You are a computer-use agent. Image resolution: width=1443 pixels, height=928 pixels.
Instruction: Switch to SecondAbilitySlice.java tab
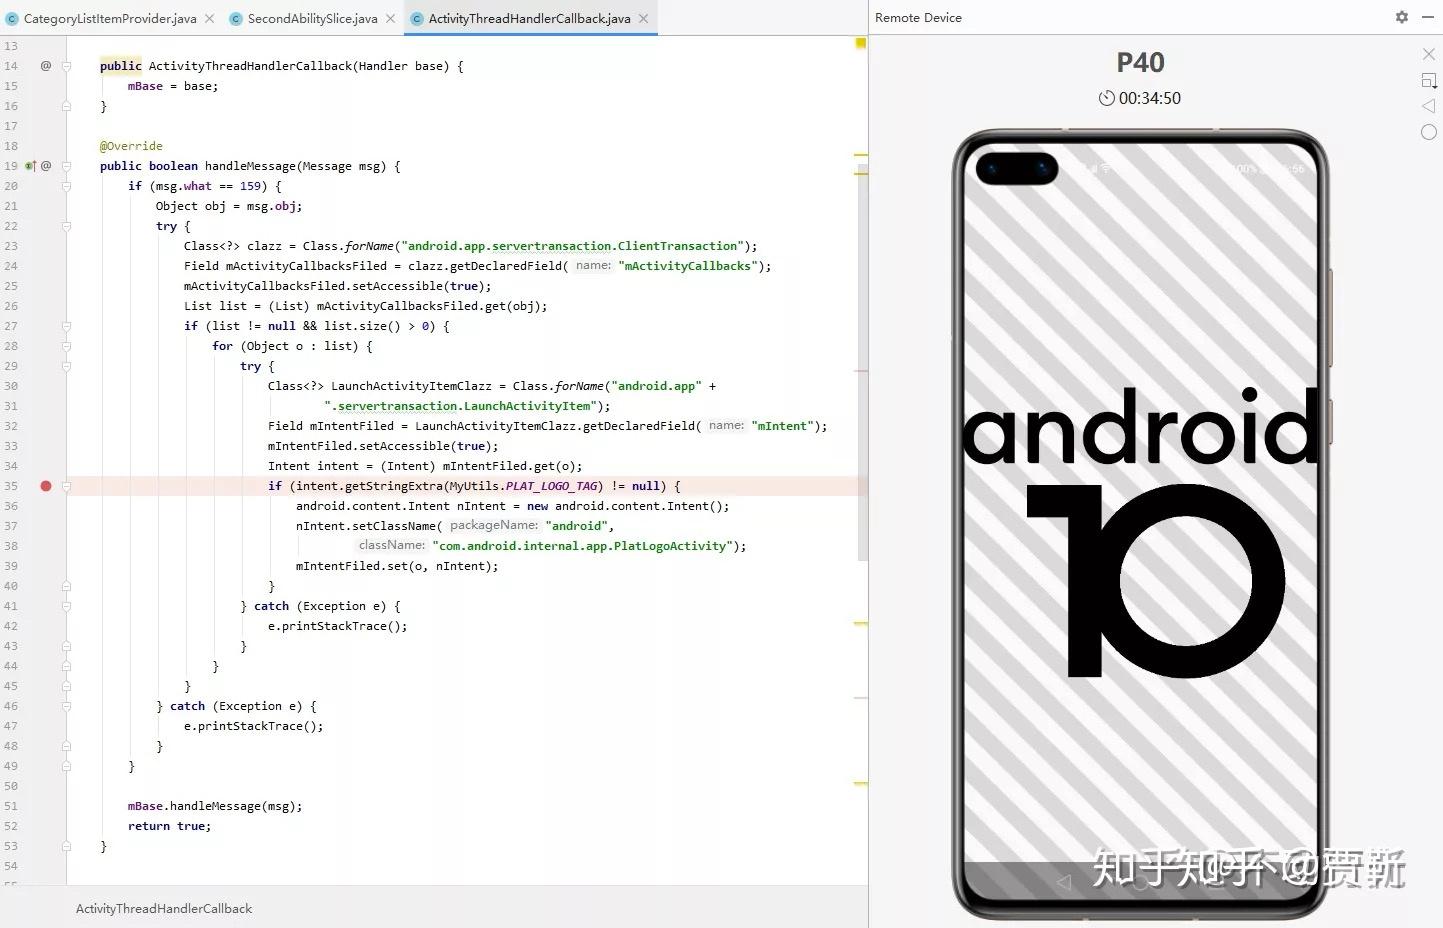[312, 19]
